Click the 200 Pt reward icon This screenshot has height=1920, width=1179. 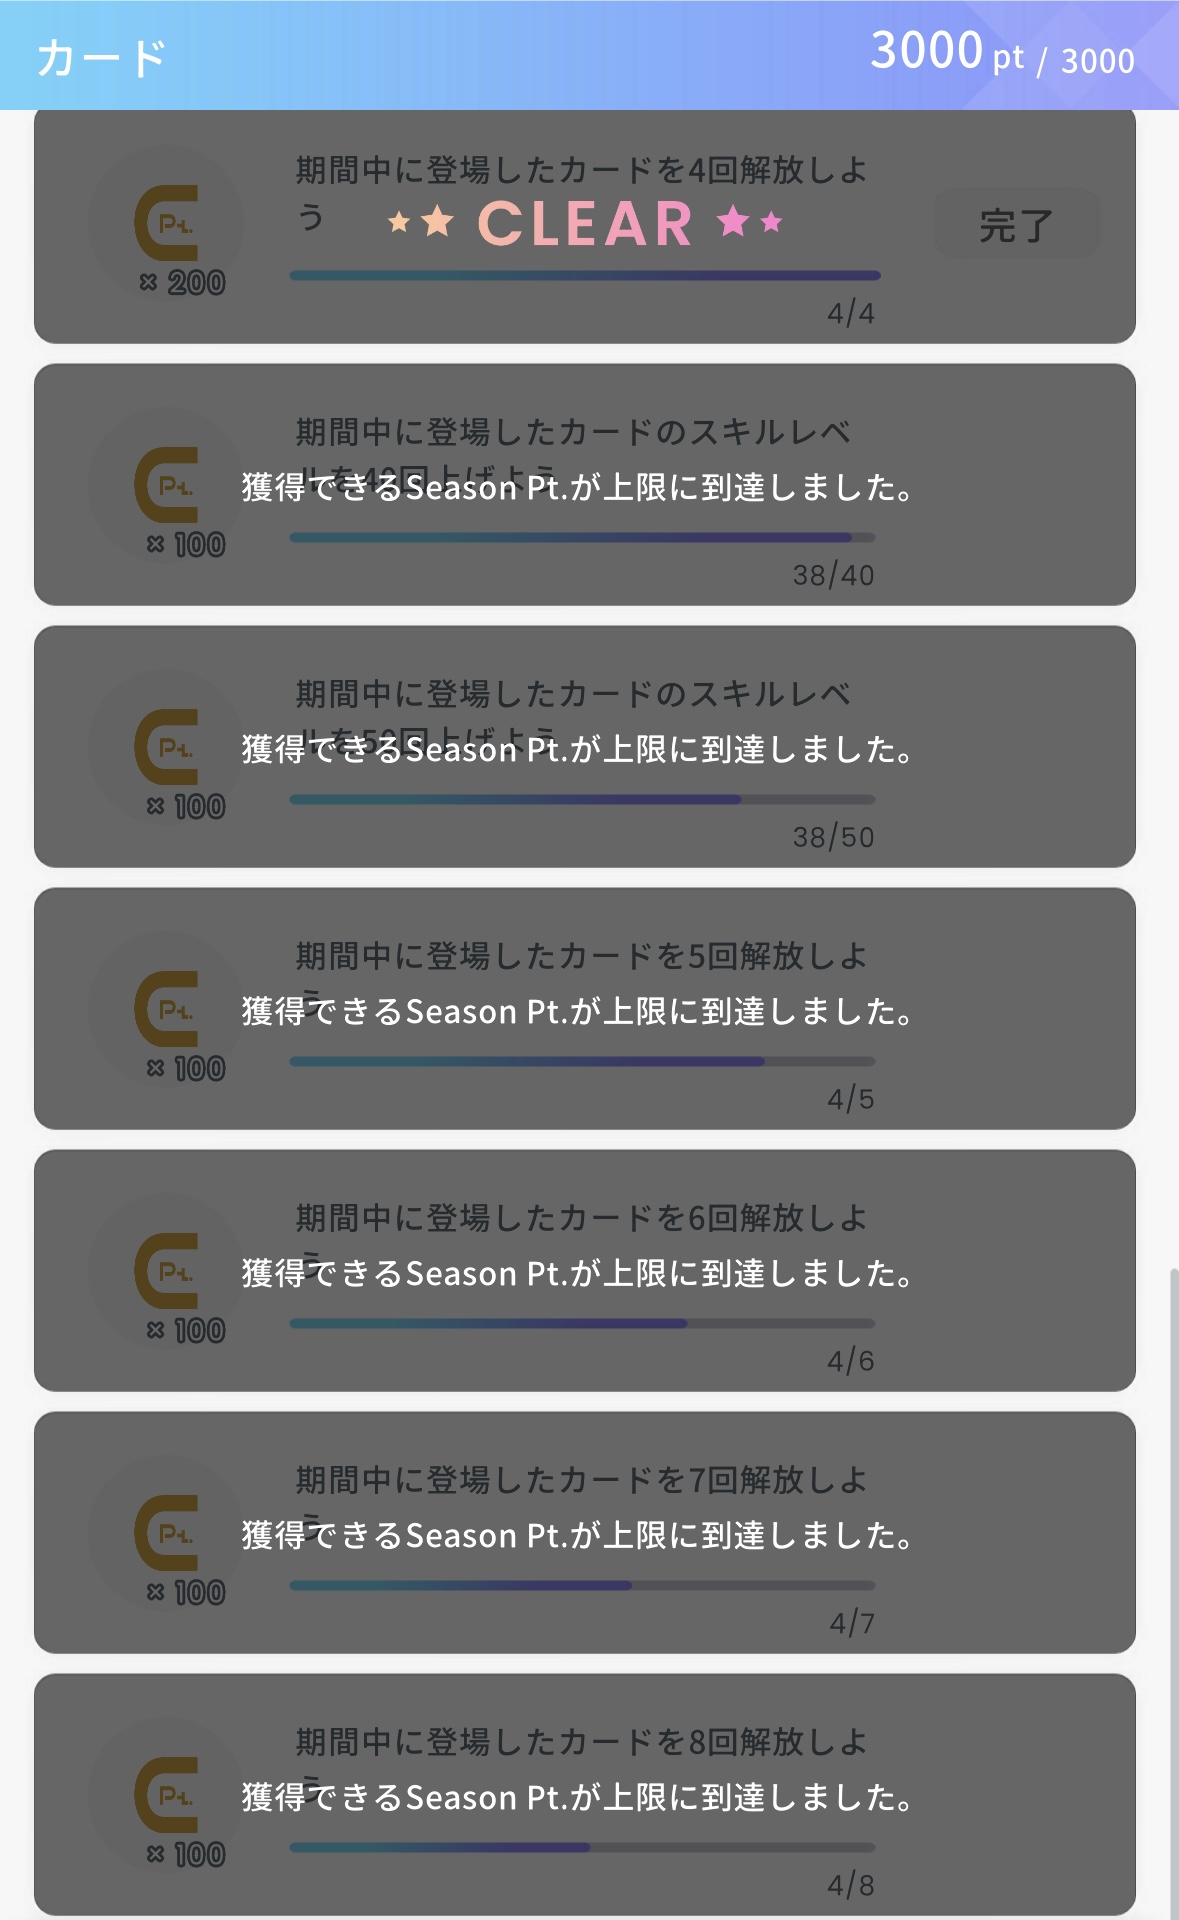[166, 223]
